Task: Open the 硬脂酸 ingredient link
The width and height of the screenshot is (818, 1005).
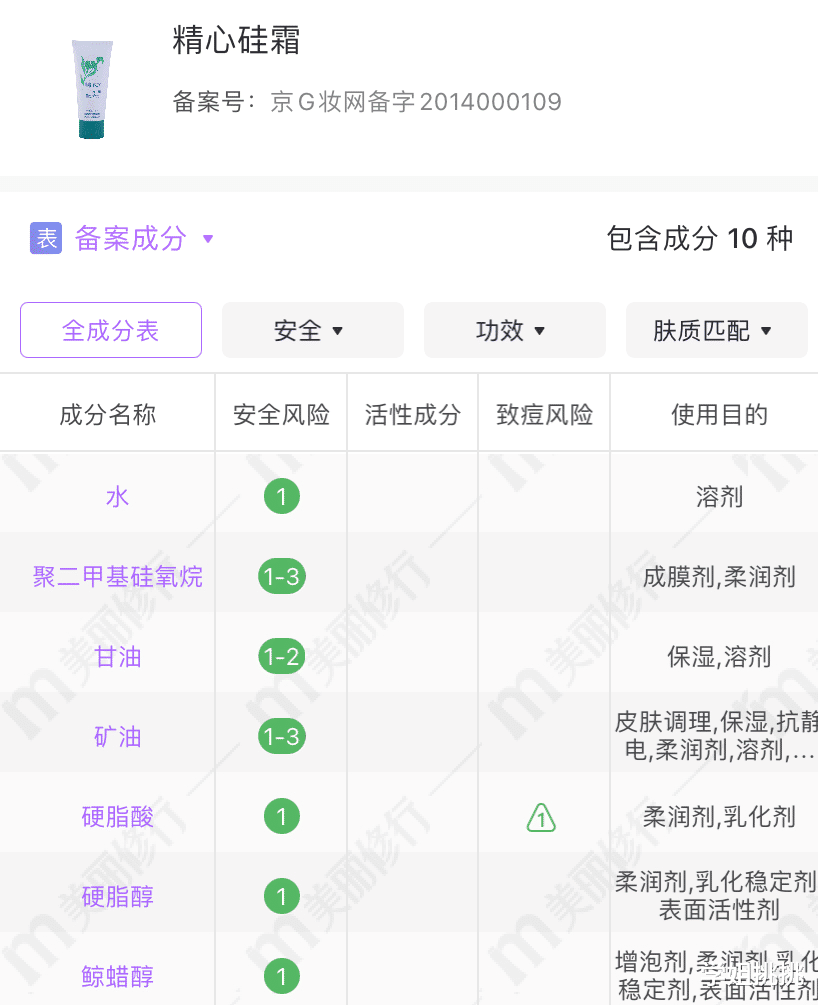Action: coord(118,817)
